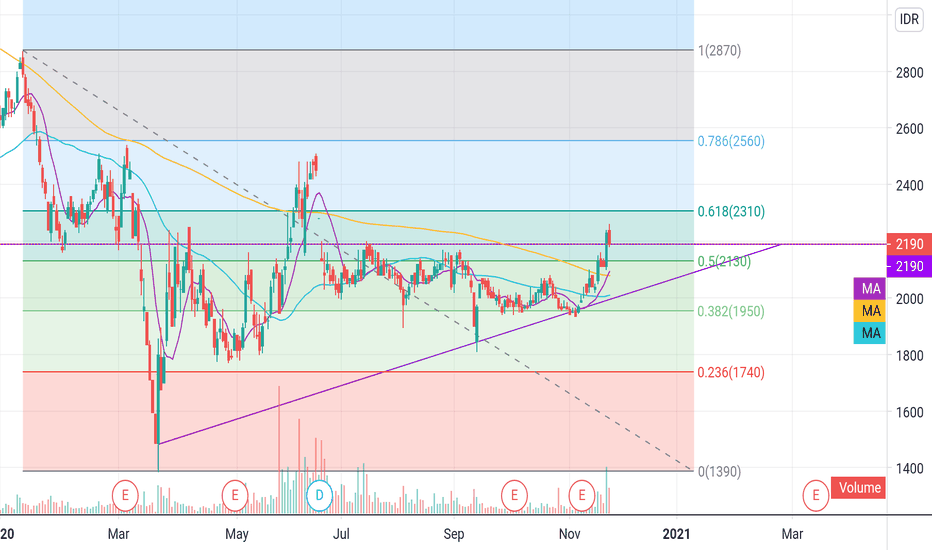Select the orange MA indicator label

870,311
